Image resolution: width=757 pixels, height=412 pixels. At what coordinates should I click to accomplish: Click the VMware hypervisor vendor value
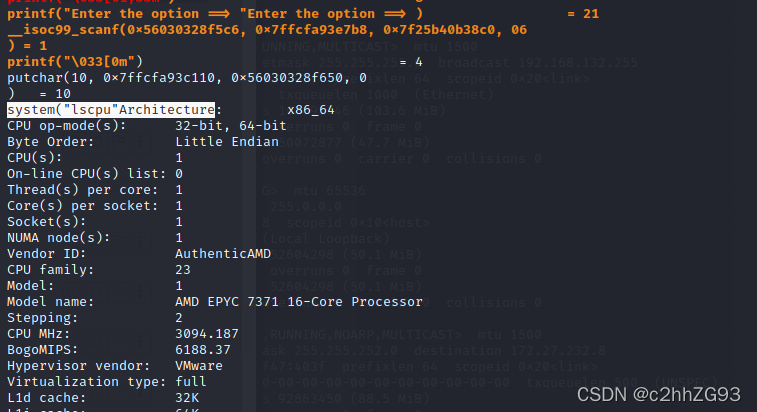click(x=199, y=365)
